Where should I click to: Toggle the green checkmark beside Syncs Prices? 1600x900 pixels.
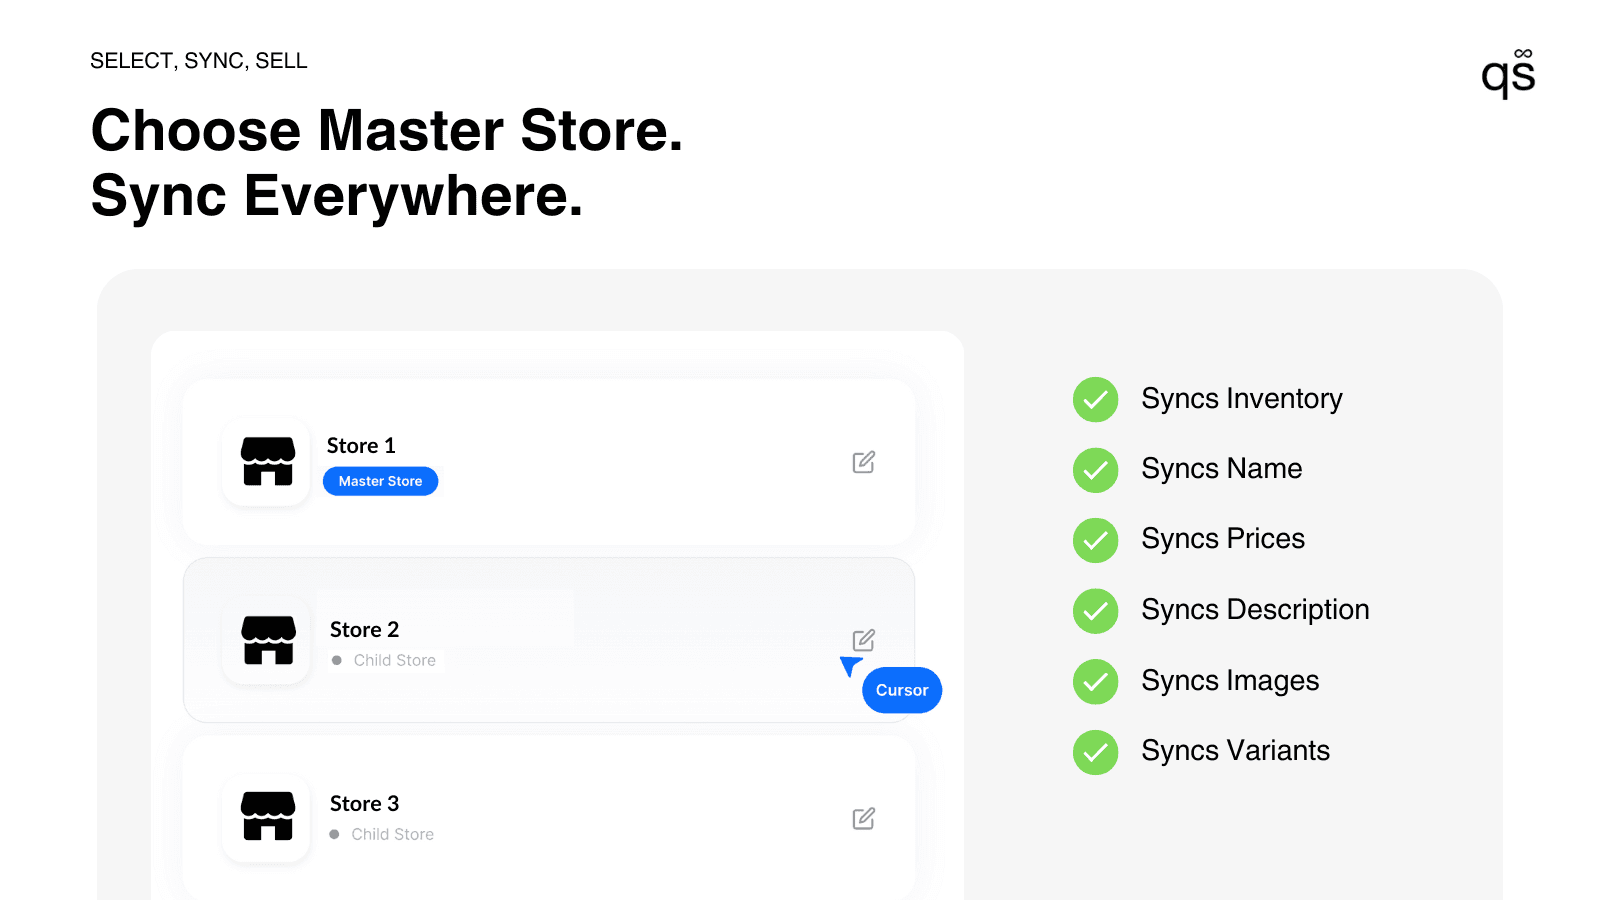click(x=1095, y=540)
